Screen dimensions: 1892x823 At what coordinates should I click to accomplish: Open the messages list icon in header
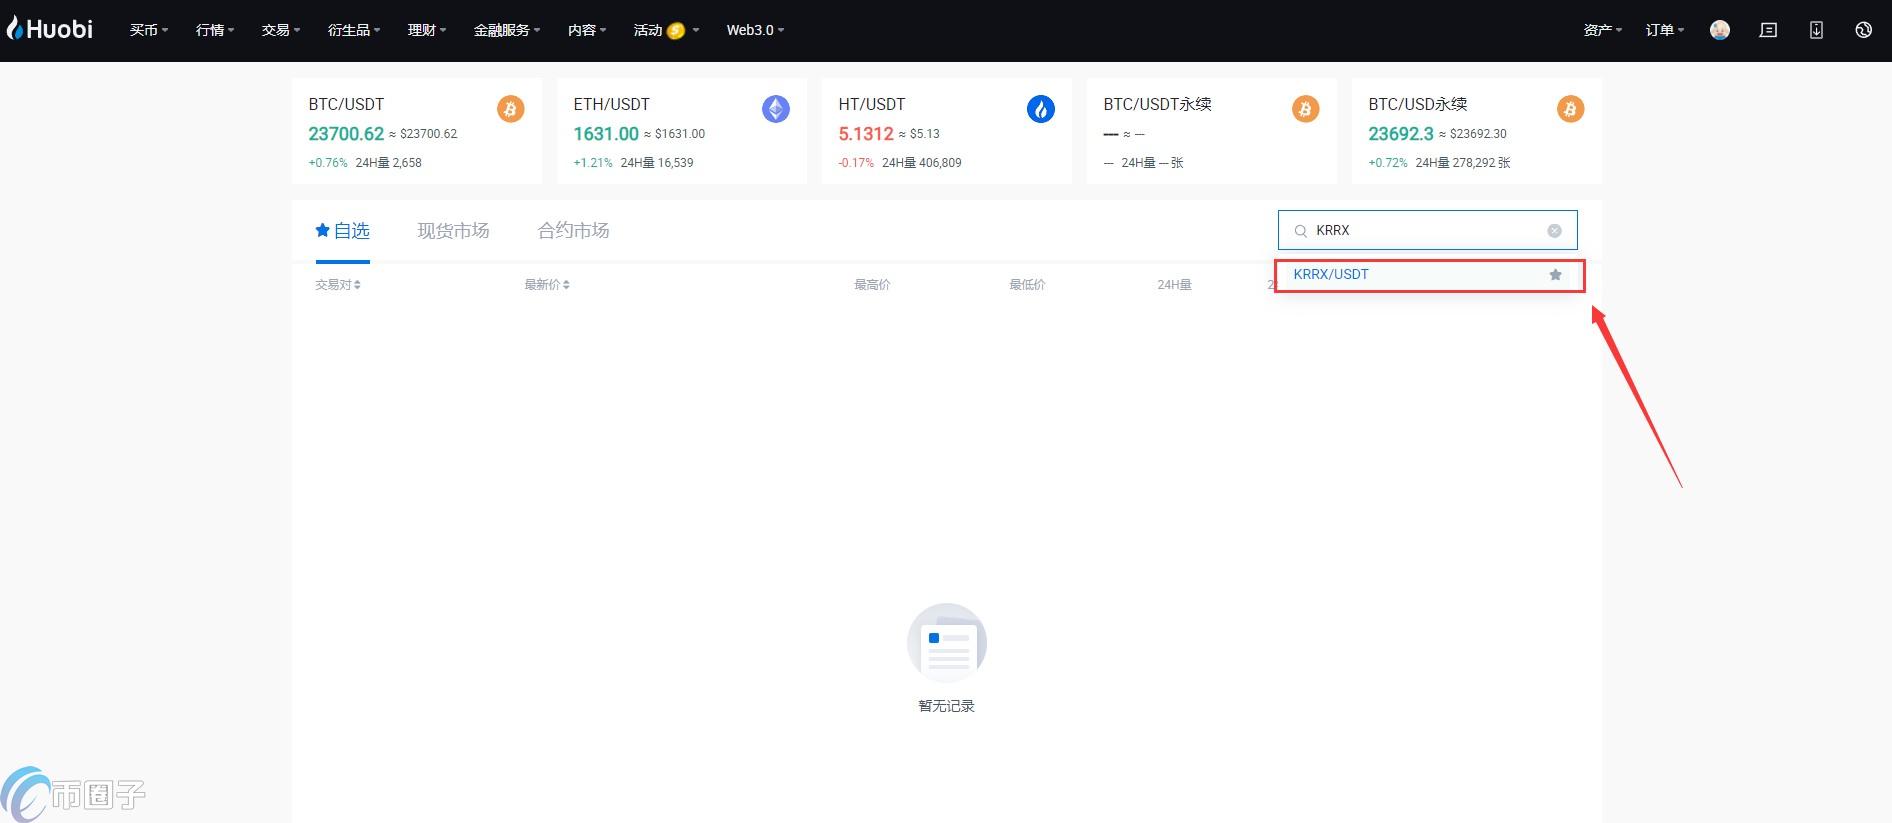[1768, 30]
